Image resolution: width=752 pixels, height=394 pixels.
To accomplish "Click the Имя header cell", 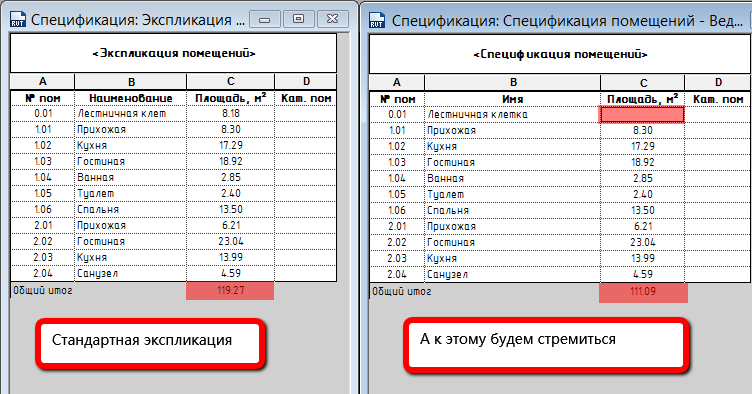I will click(x=513, y=99).
